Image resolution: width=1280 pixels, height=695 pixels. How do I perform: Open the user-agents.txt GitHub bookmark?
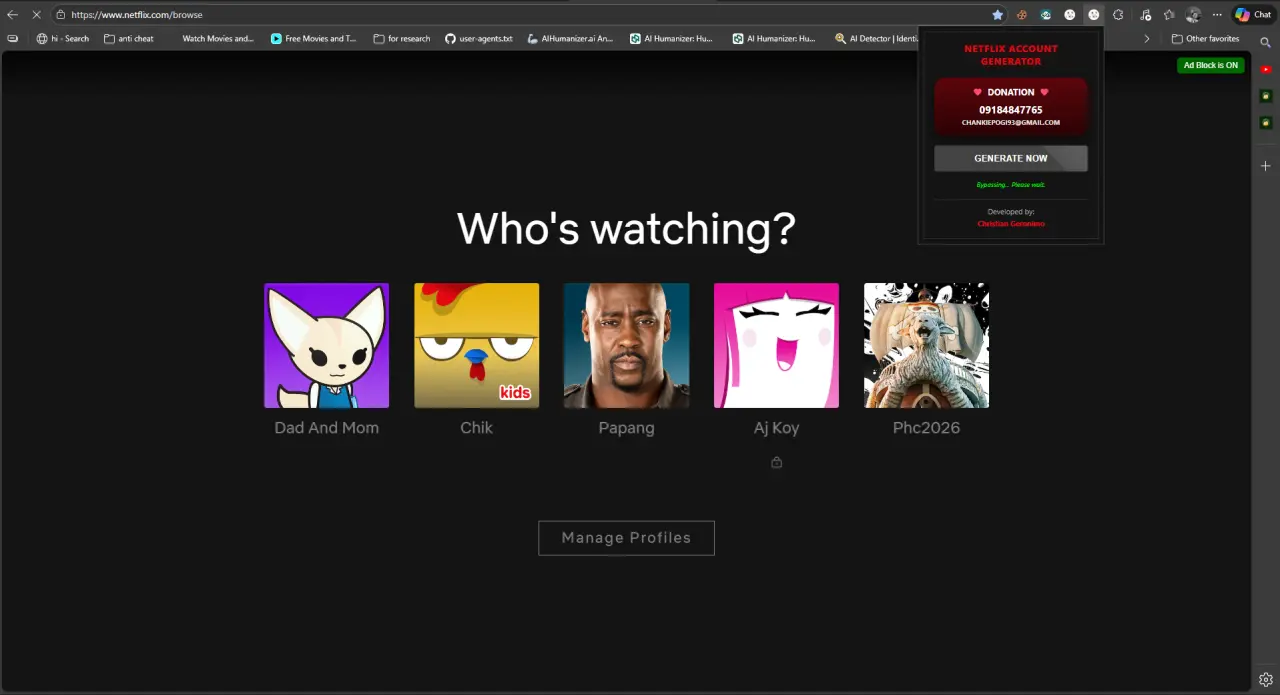click(x=479, y=39)
